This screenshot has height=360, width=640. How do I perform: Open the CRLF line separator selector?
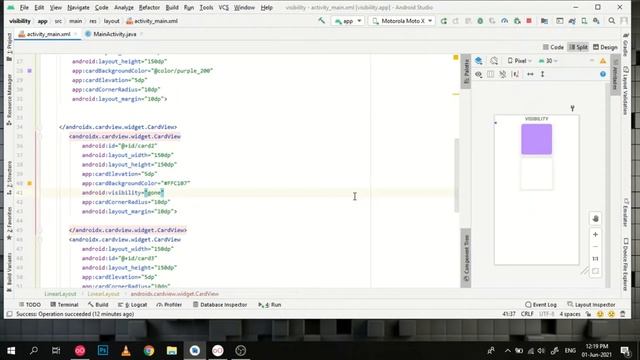pos(527,314)
